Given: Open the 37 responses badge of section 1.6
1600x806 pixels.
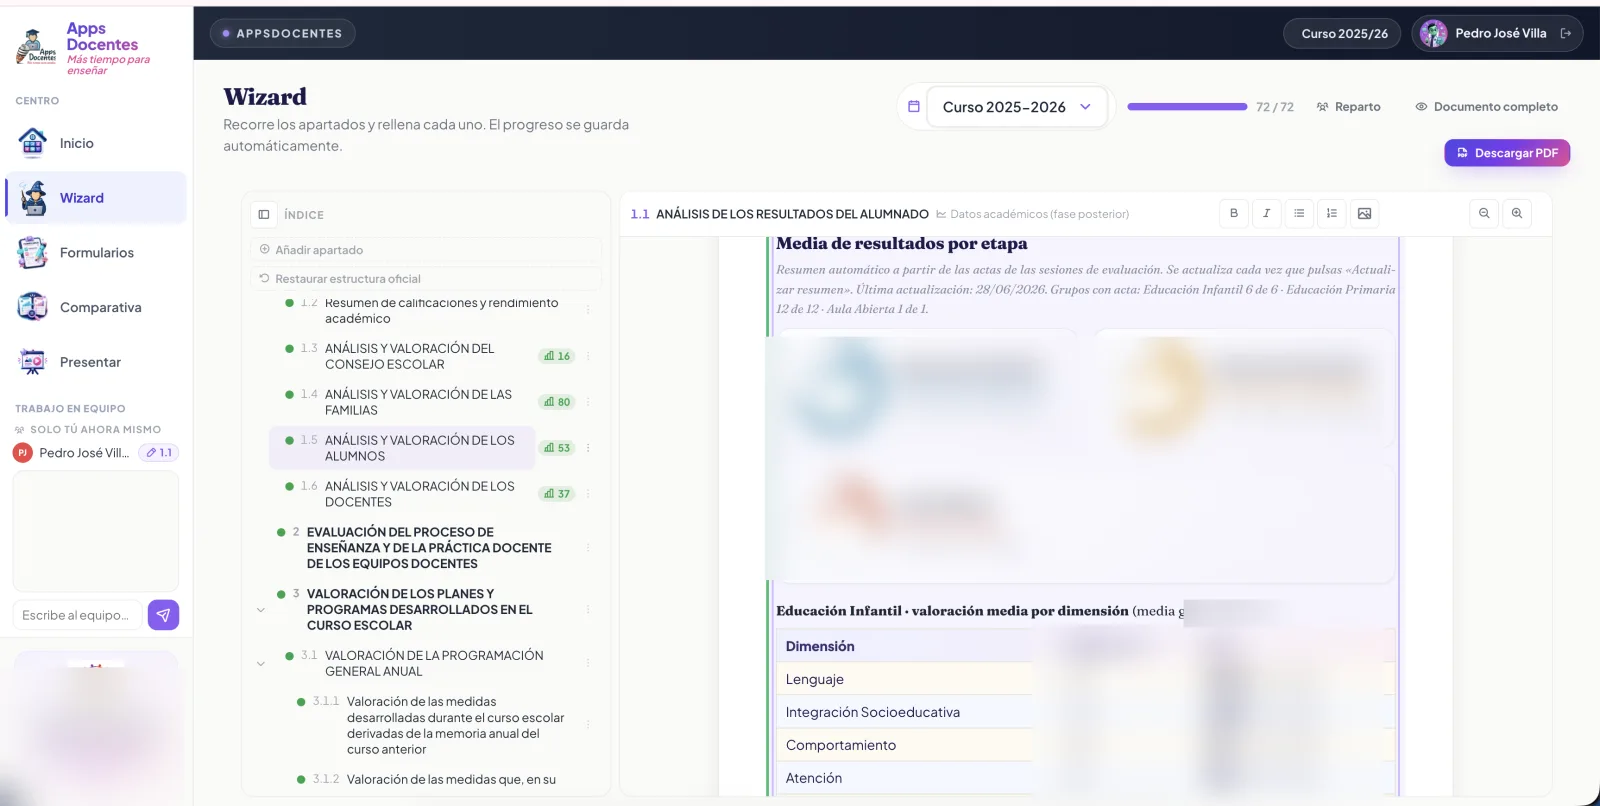Looking at the screenshot, I should (557, 494).
